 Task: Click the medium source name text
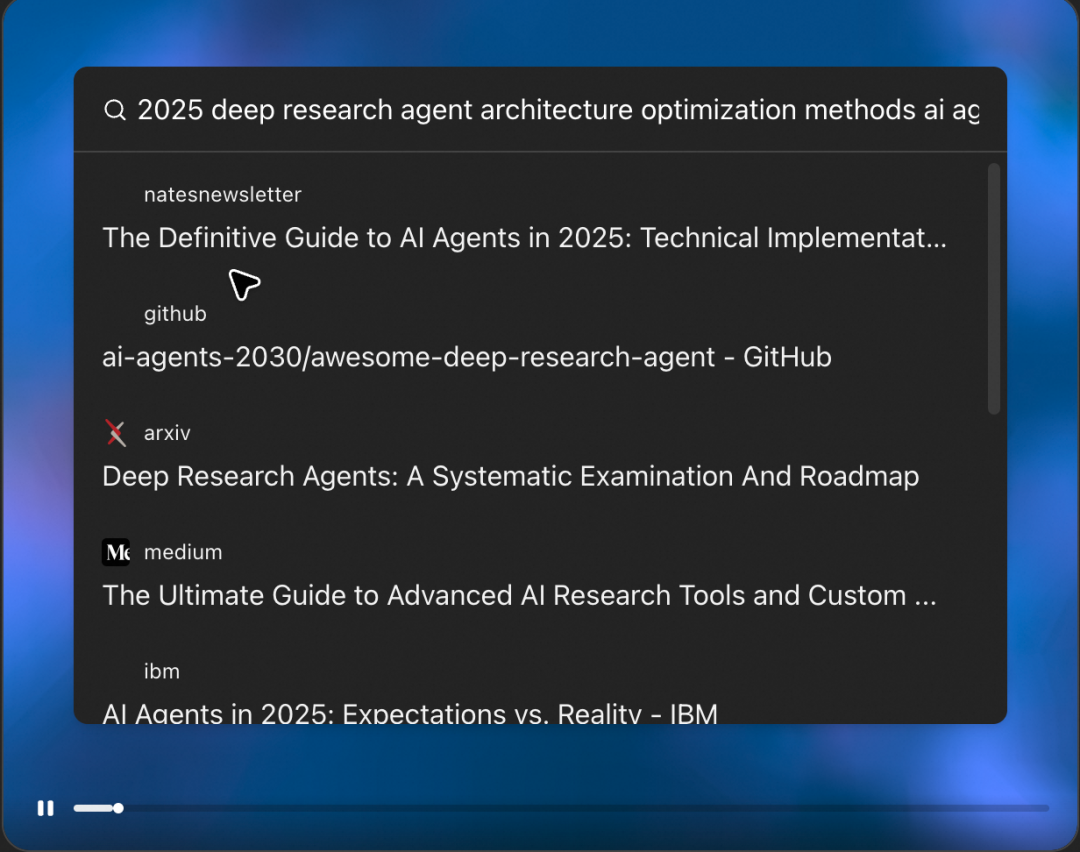tap(183, 552)
